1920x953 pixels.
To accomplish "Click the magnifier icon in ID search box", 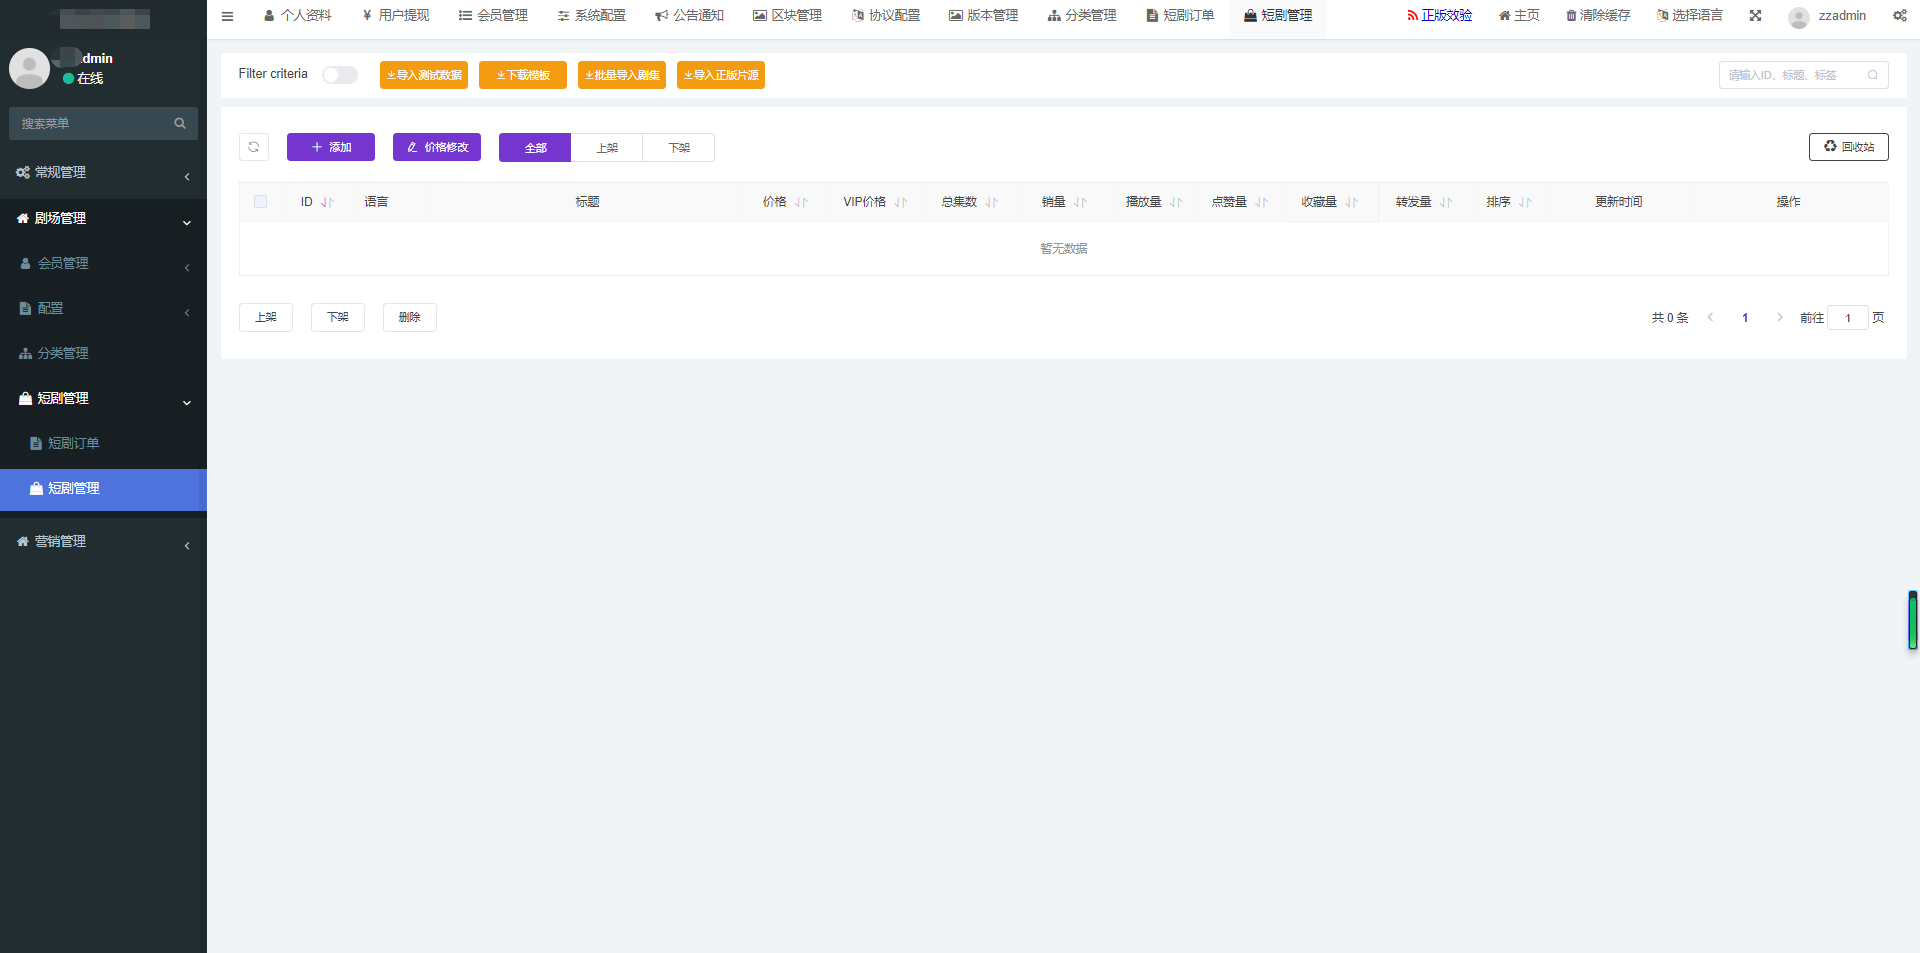I will pyautogui.click(x=1873, y=75).
